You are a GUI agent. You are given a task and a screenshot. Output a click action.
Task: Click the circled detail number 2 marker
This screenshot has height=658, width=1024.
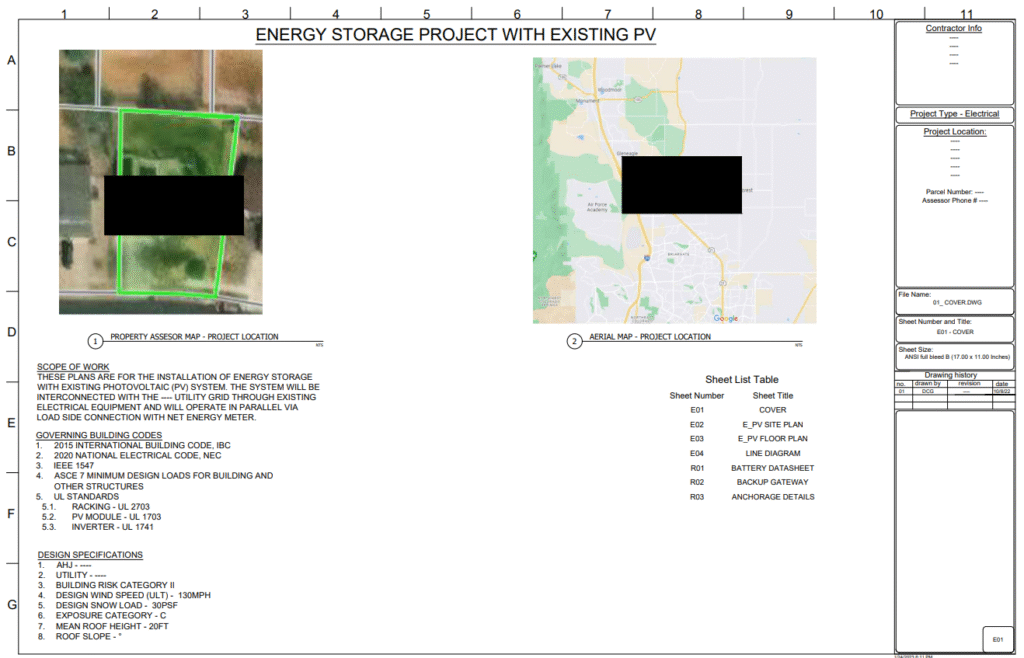(x=575, y=341)
